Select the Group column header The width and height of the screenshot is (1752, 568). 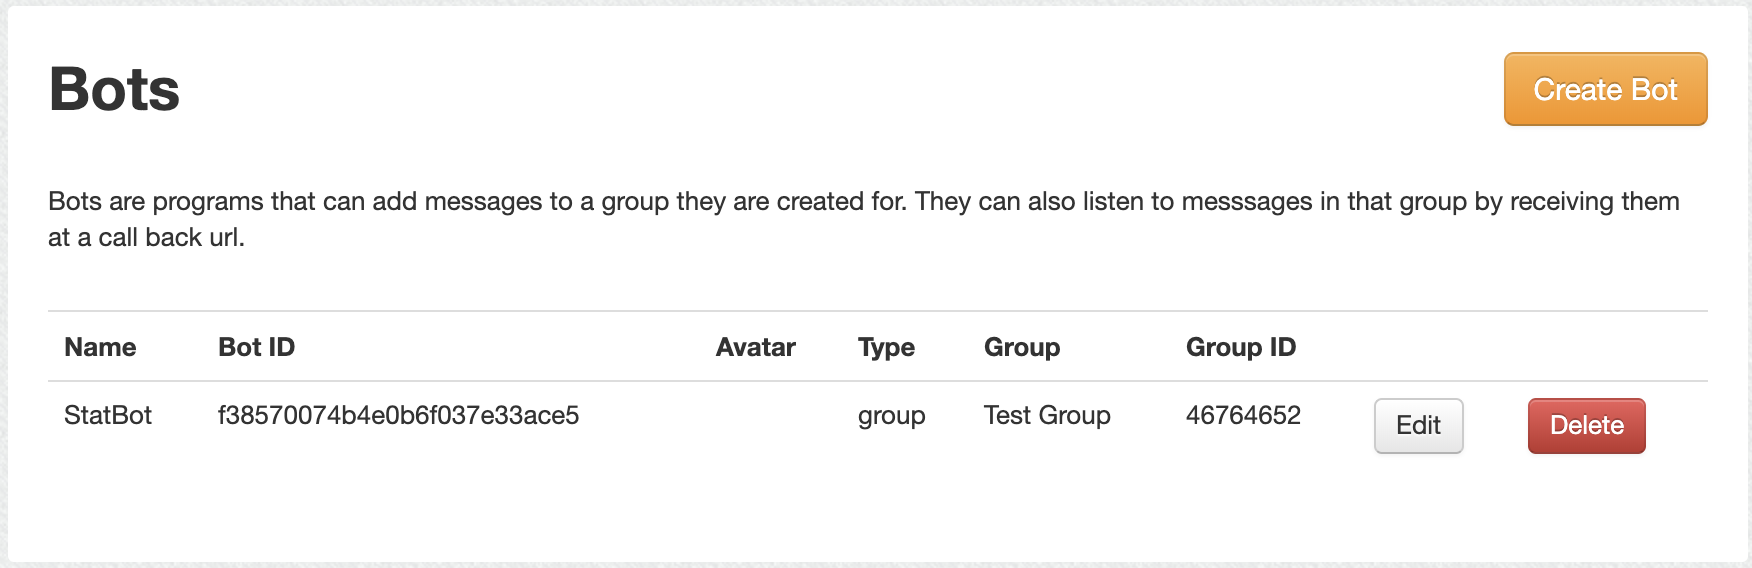point(1021,347)
